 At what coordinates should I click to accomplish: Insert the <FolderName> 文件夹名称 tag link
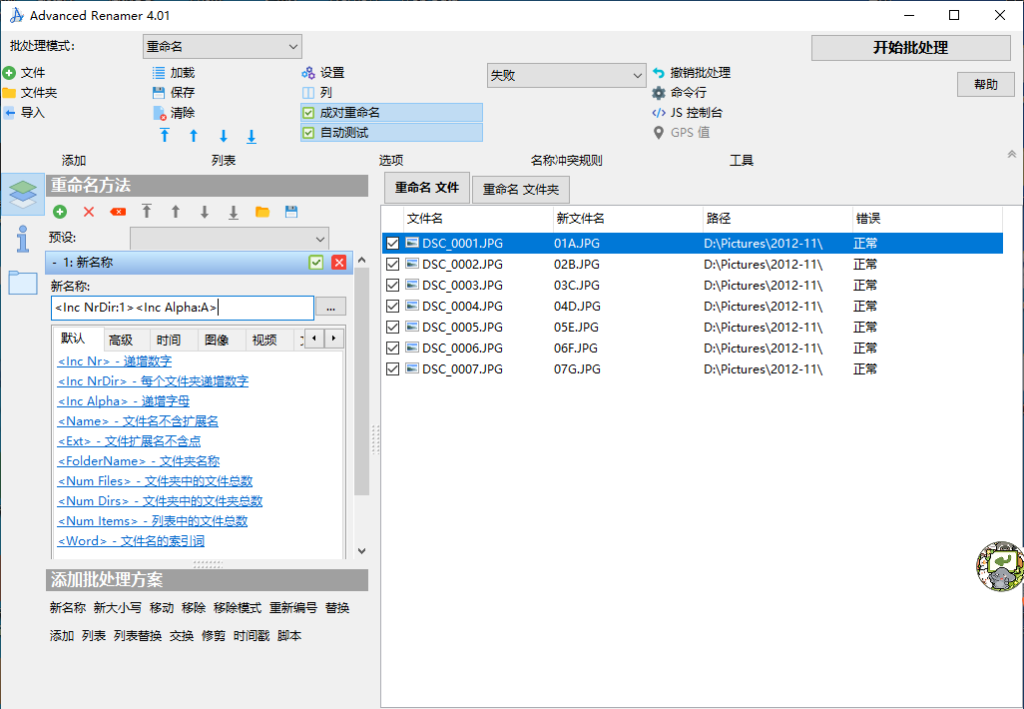(x=138, y=461)
